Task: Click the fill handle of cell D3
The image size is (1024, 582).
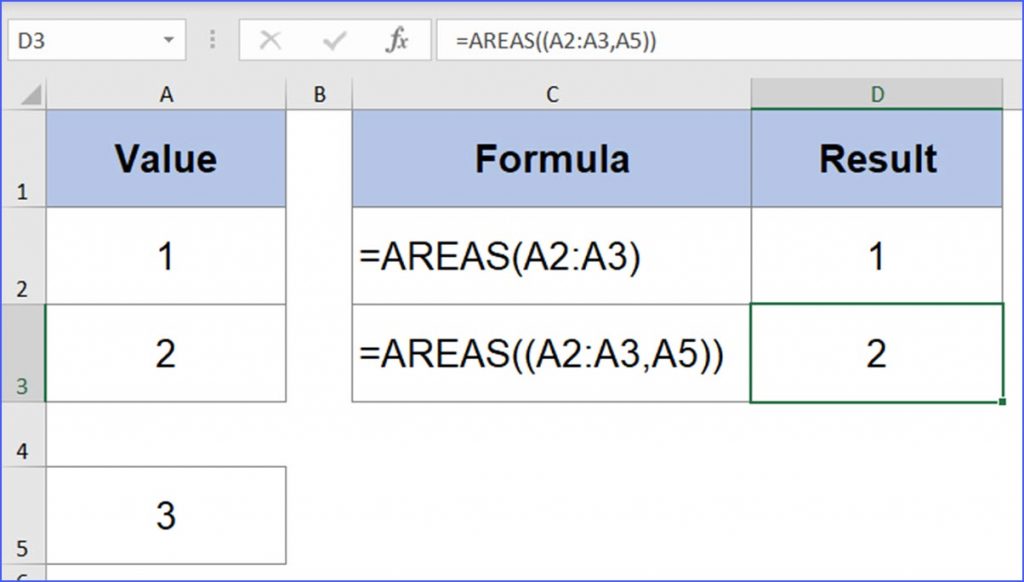Action: pos(1002,402)
